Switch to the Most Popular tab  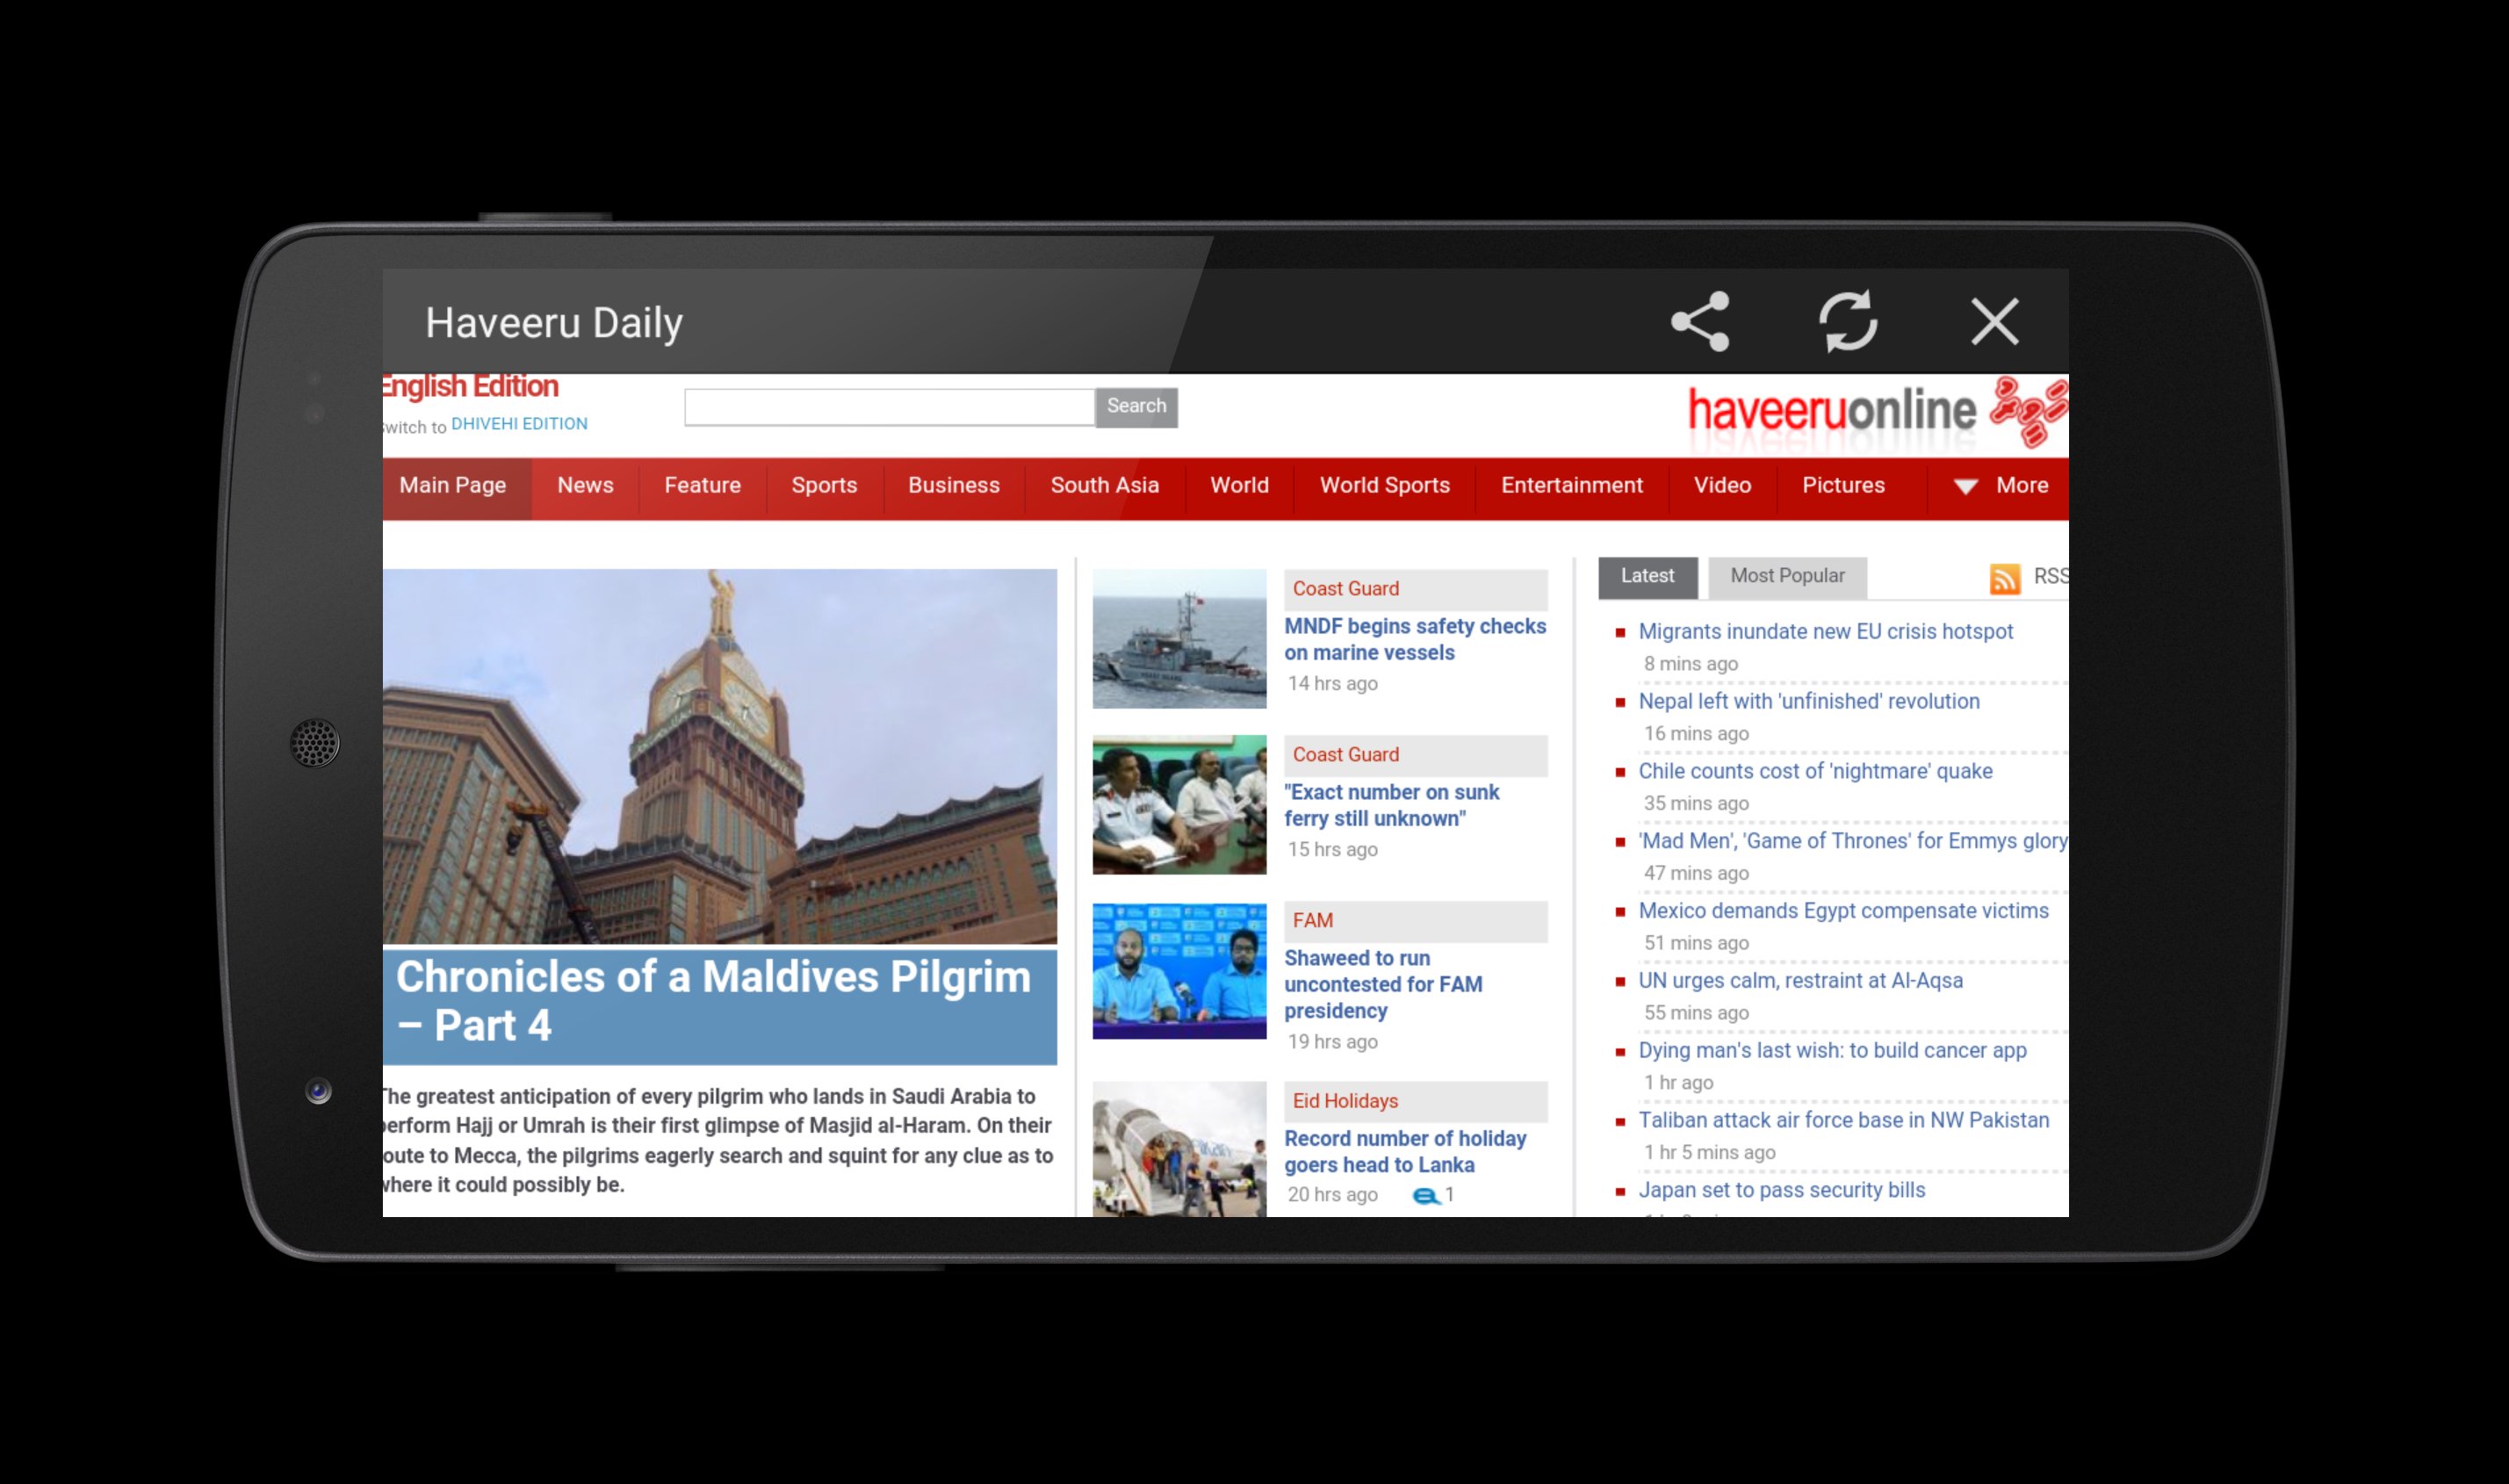pos(1787,576)
